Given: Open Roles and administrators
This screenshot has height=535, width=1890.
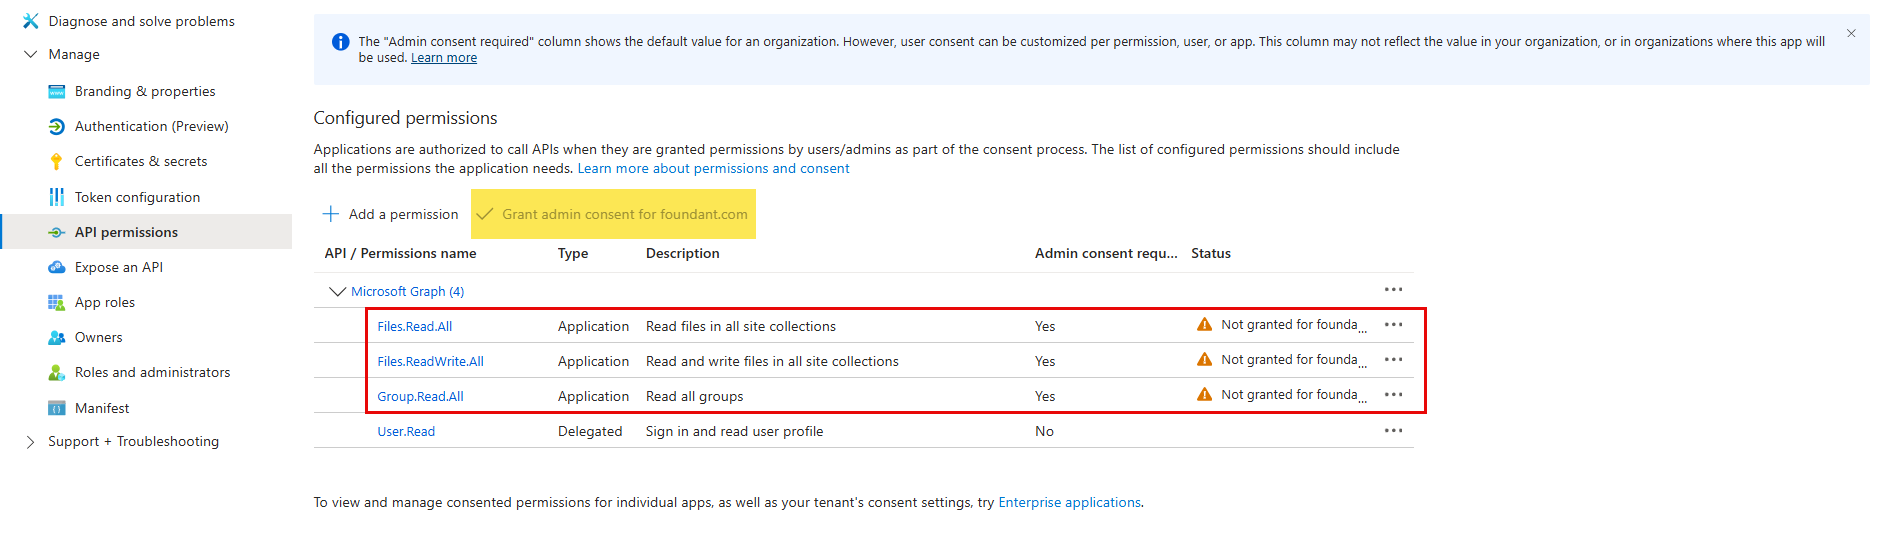Looking at the screenshot, I should (x=152, y=372).
